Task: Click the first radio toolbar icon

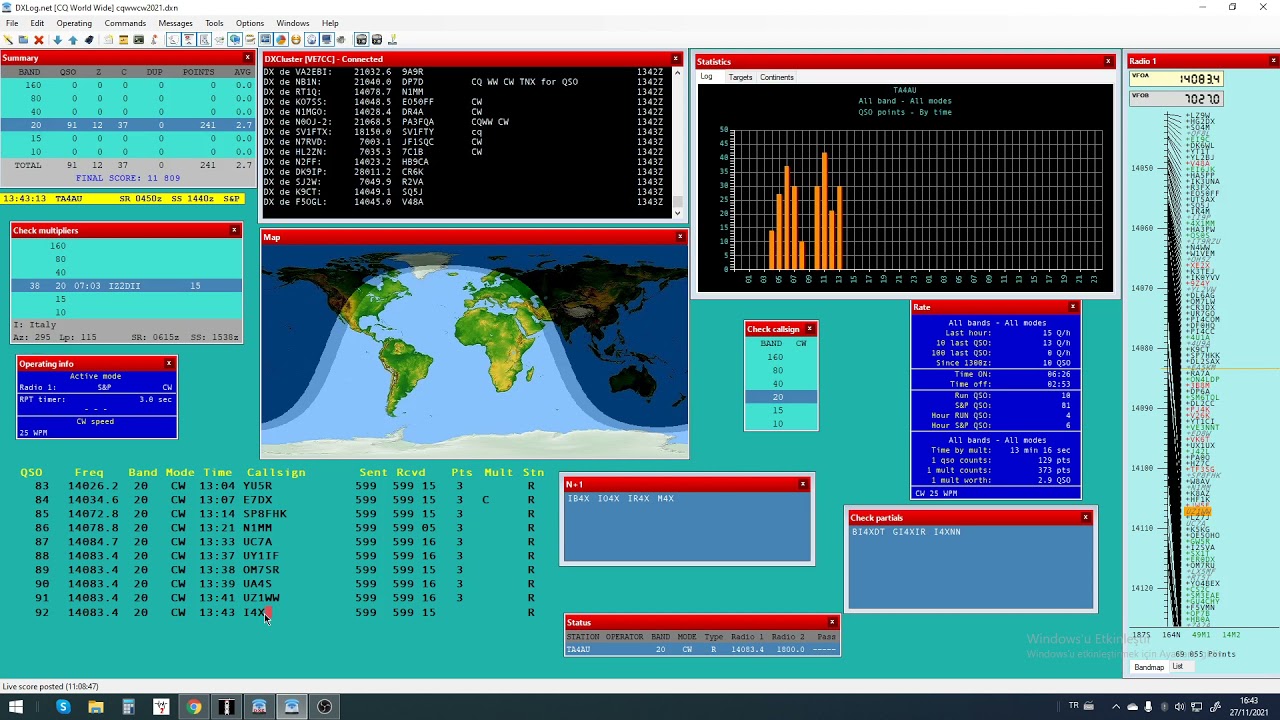Action: [361, 40]
